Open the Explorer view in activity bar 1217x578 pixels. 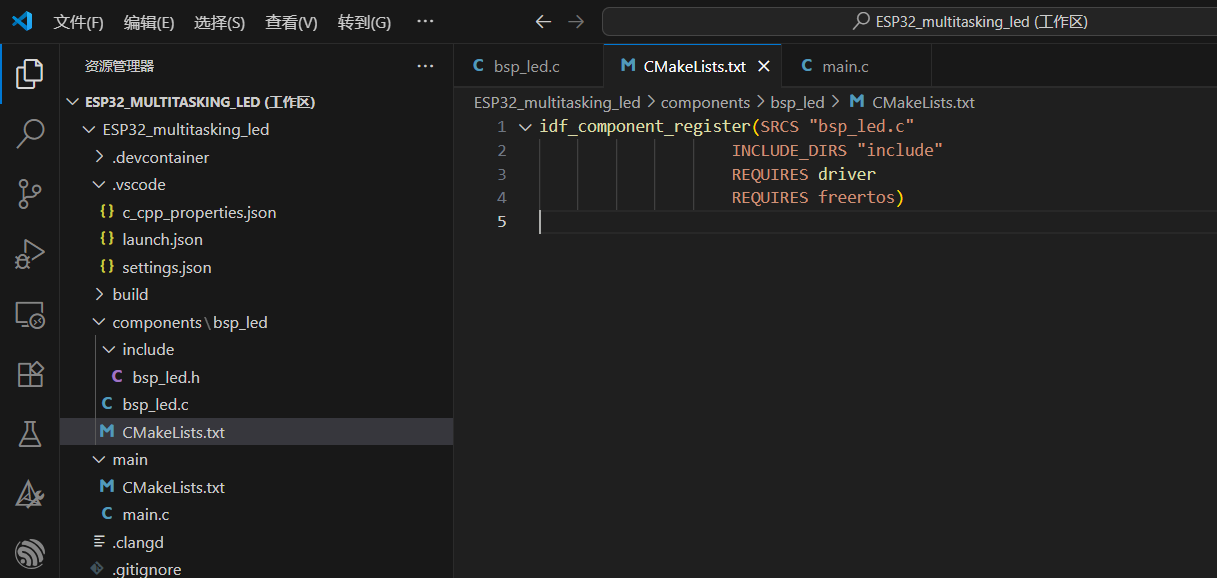30,73
